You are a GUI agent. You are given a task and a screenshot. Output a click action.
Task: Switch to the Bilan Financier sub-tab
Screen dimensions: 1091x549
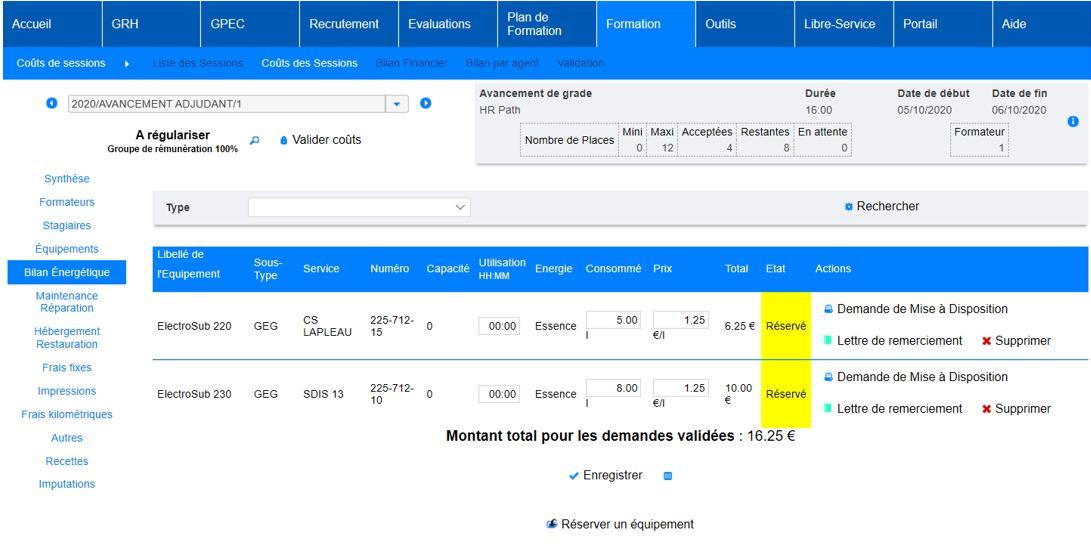point(411,63)
